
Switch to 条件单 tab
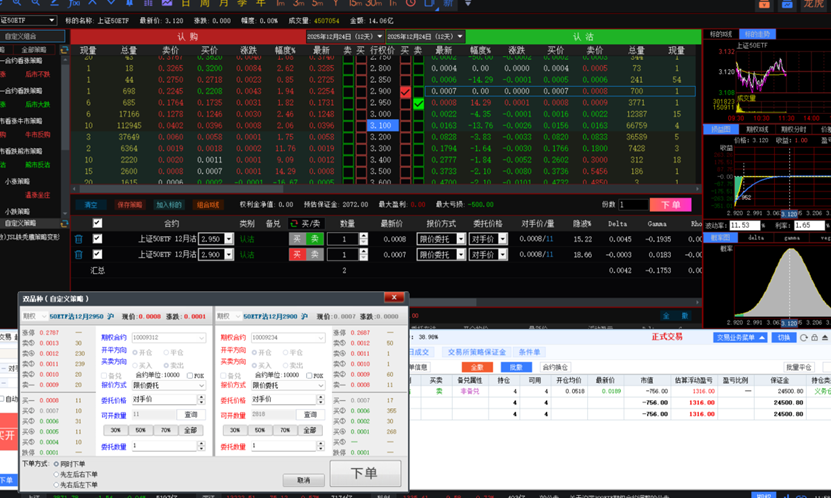529,352
